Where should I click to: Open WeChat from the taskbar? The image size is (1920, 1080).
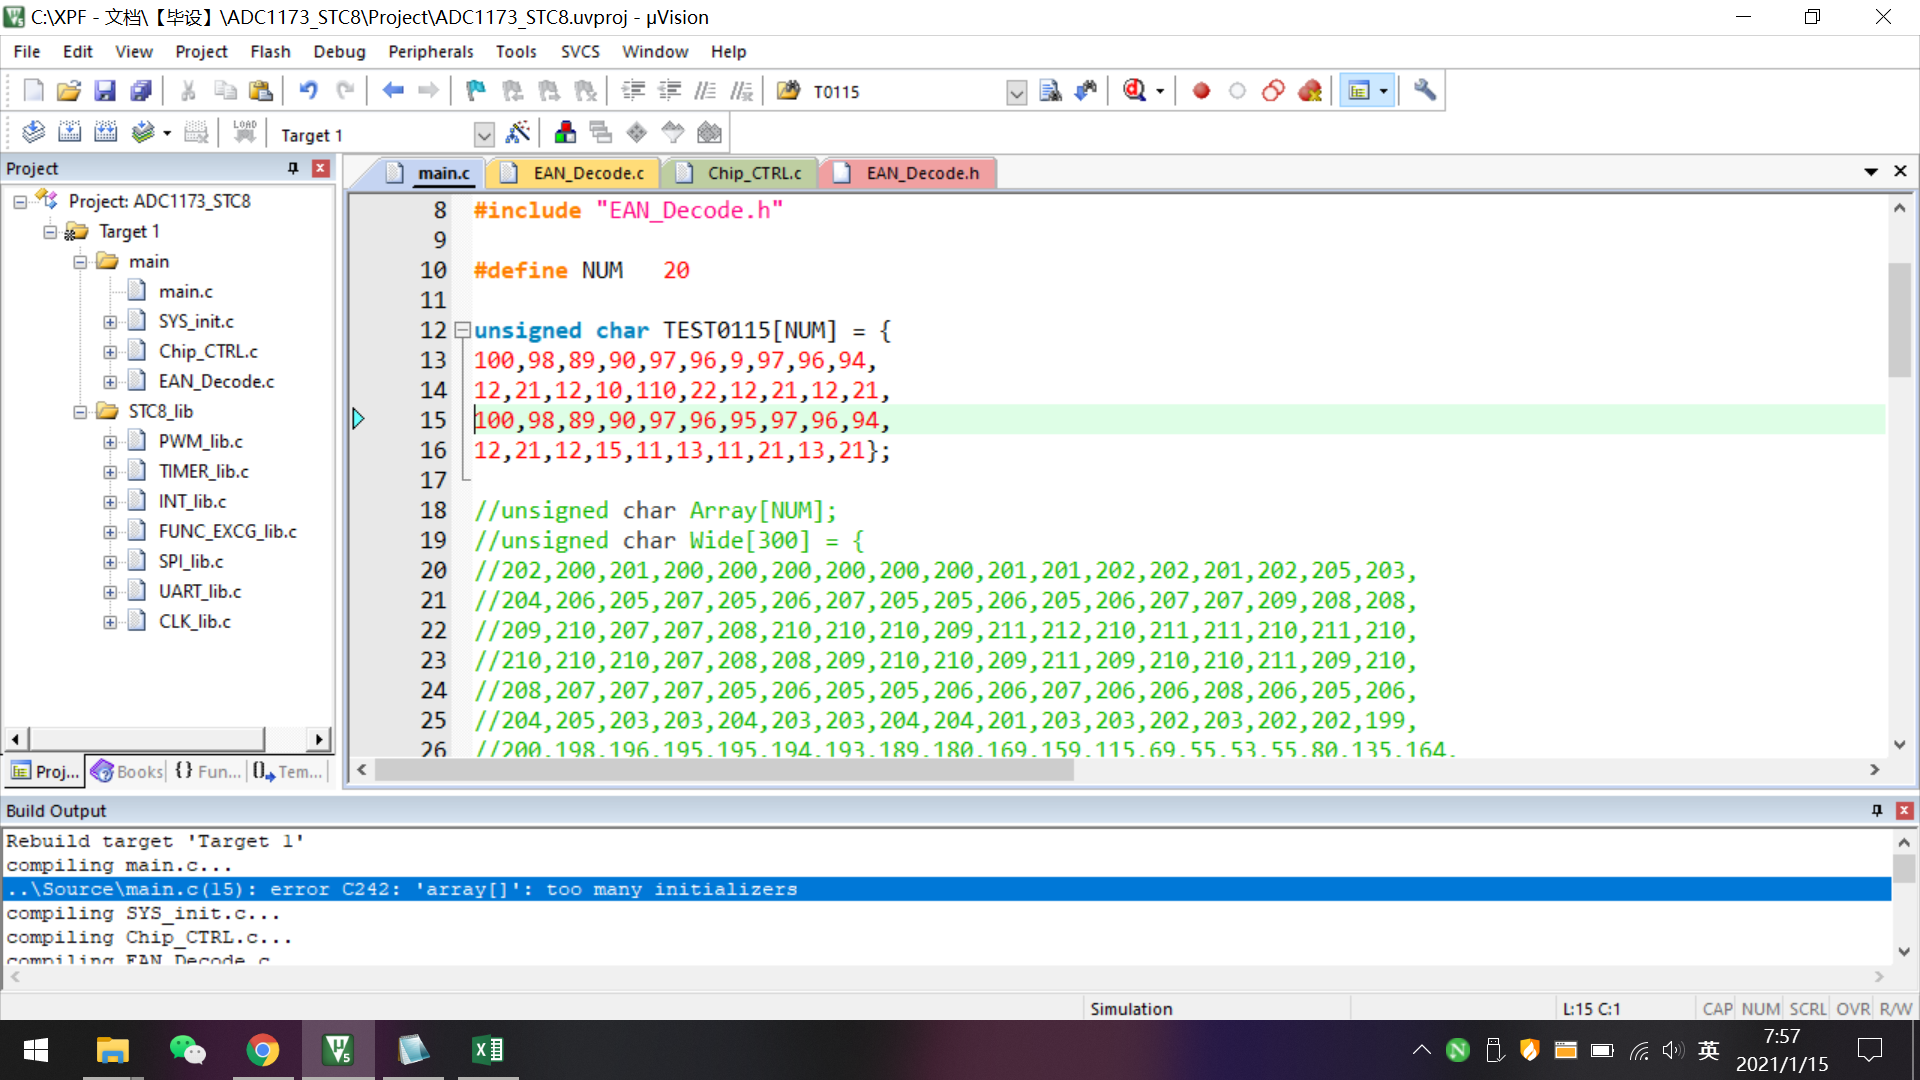(x=187, y=1050)
